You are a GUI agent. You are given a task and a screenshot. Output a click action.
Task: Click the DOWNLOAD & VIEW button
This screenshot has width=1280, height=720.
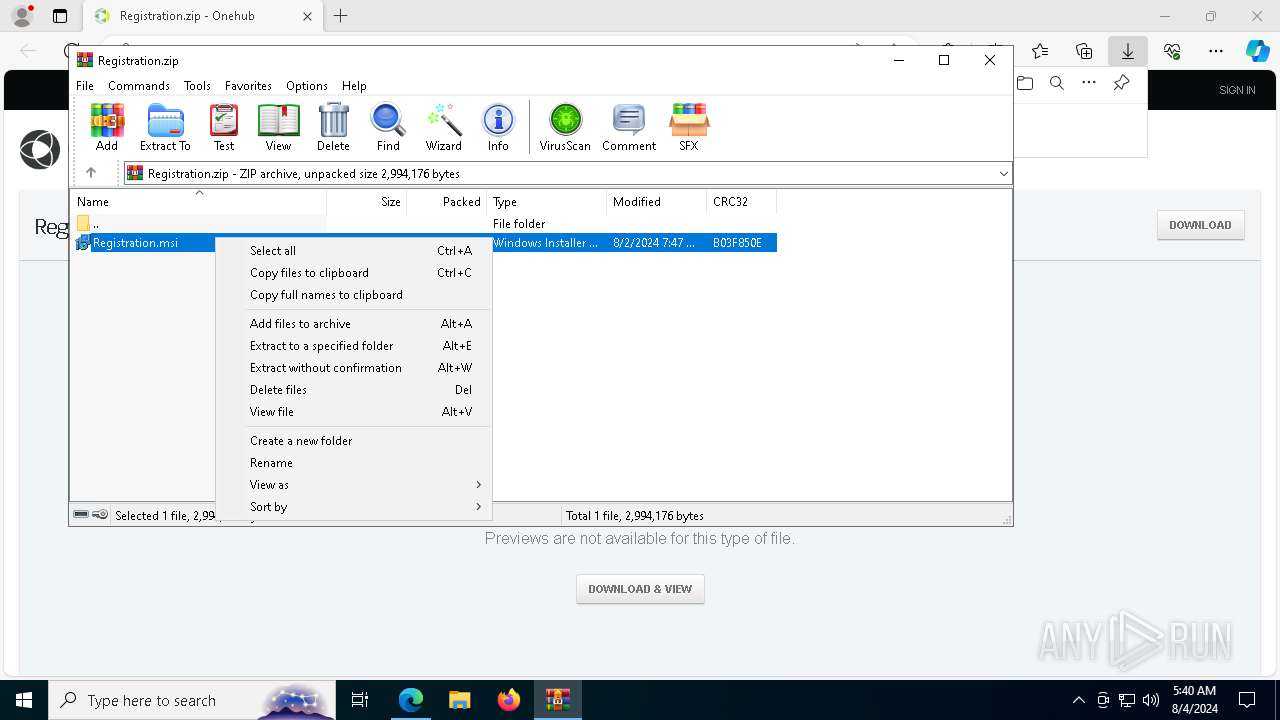coord(640,589)
